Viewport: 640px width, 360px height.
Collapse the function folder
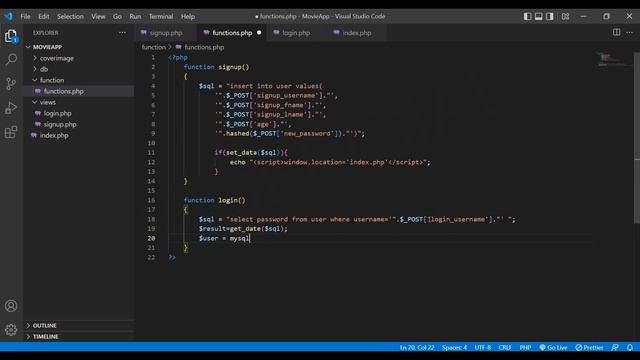[x=79, y=80]
